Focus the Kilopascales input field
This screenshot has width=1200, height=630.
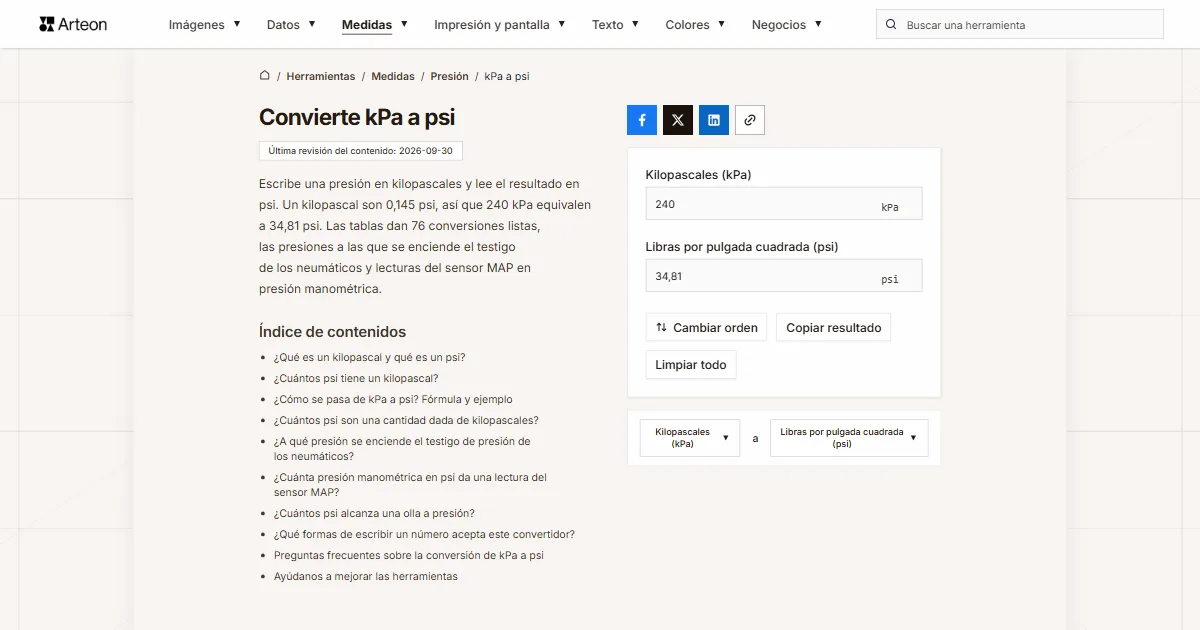[x=784, y=204]
